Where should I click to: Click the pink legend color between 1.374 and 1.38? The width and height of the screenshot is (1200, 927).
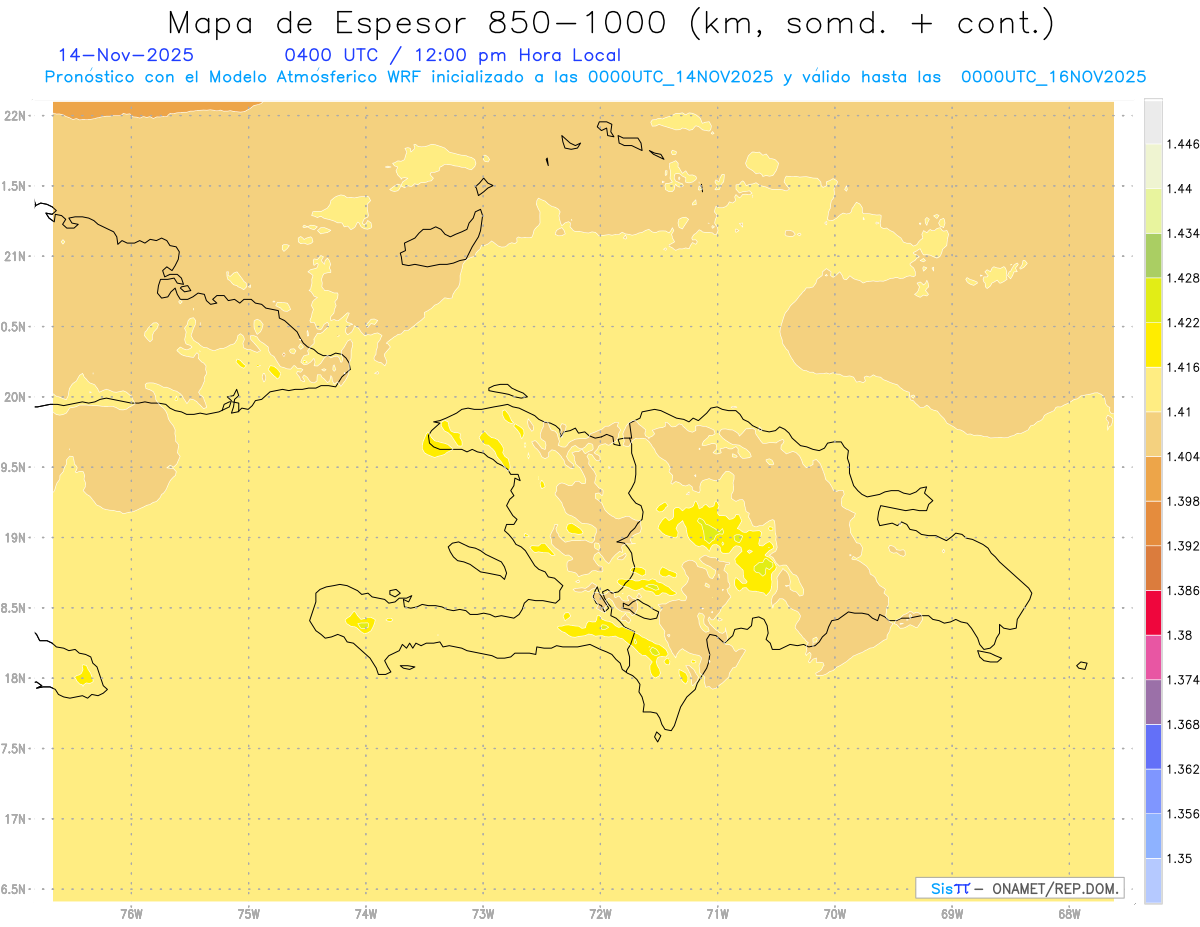click(x=1153, y=657)
